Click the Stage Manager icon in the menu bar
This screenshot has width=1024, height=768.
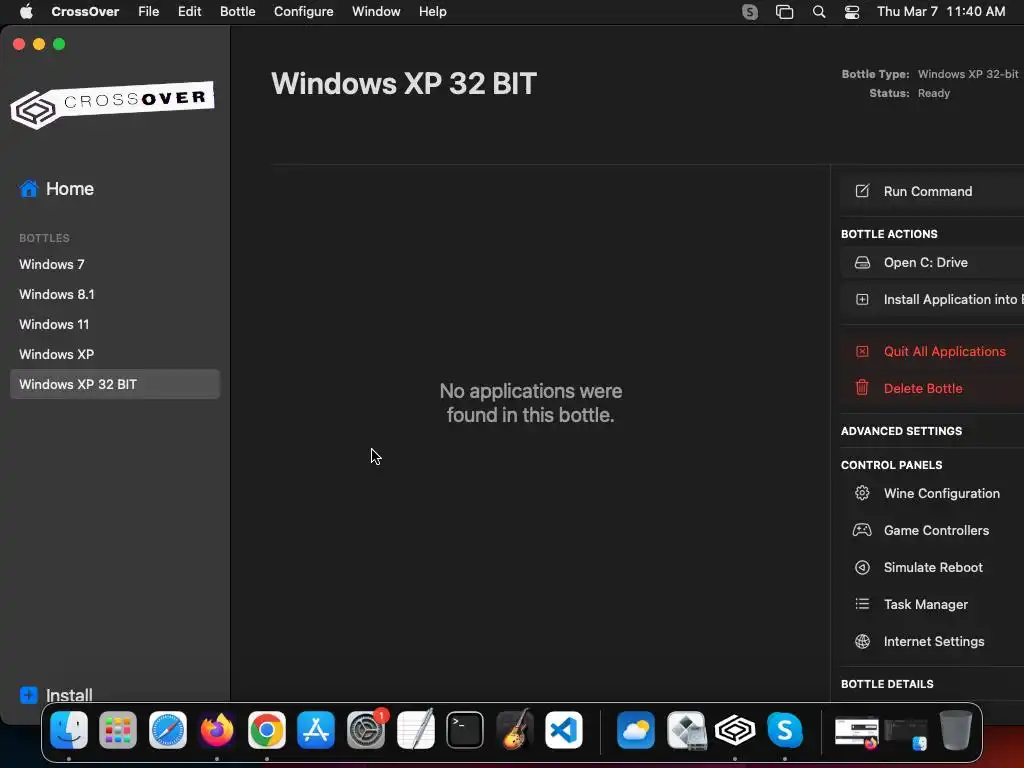click(784, 12)
